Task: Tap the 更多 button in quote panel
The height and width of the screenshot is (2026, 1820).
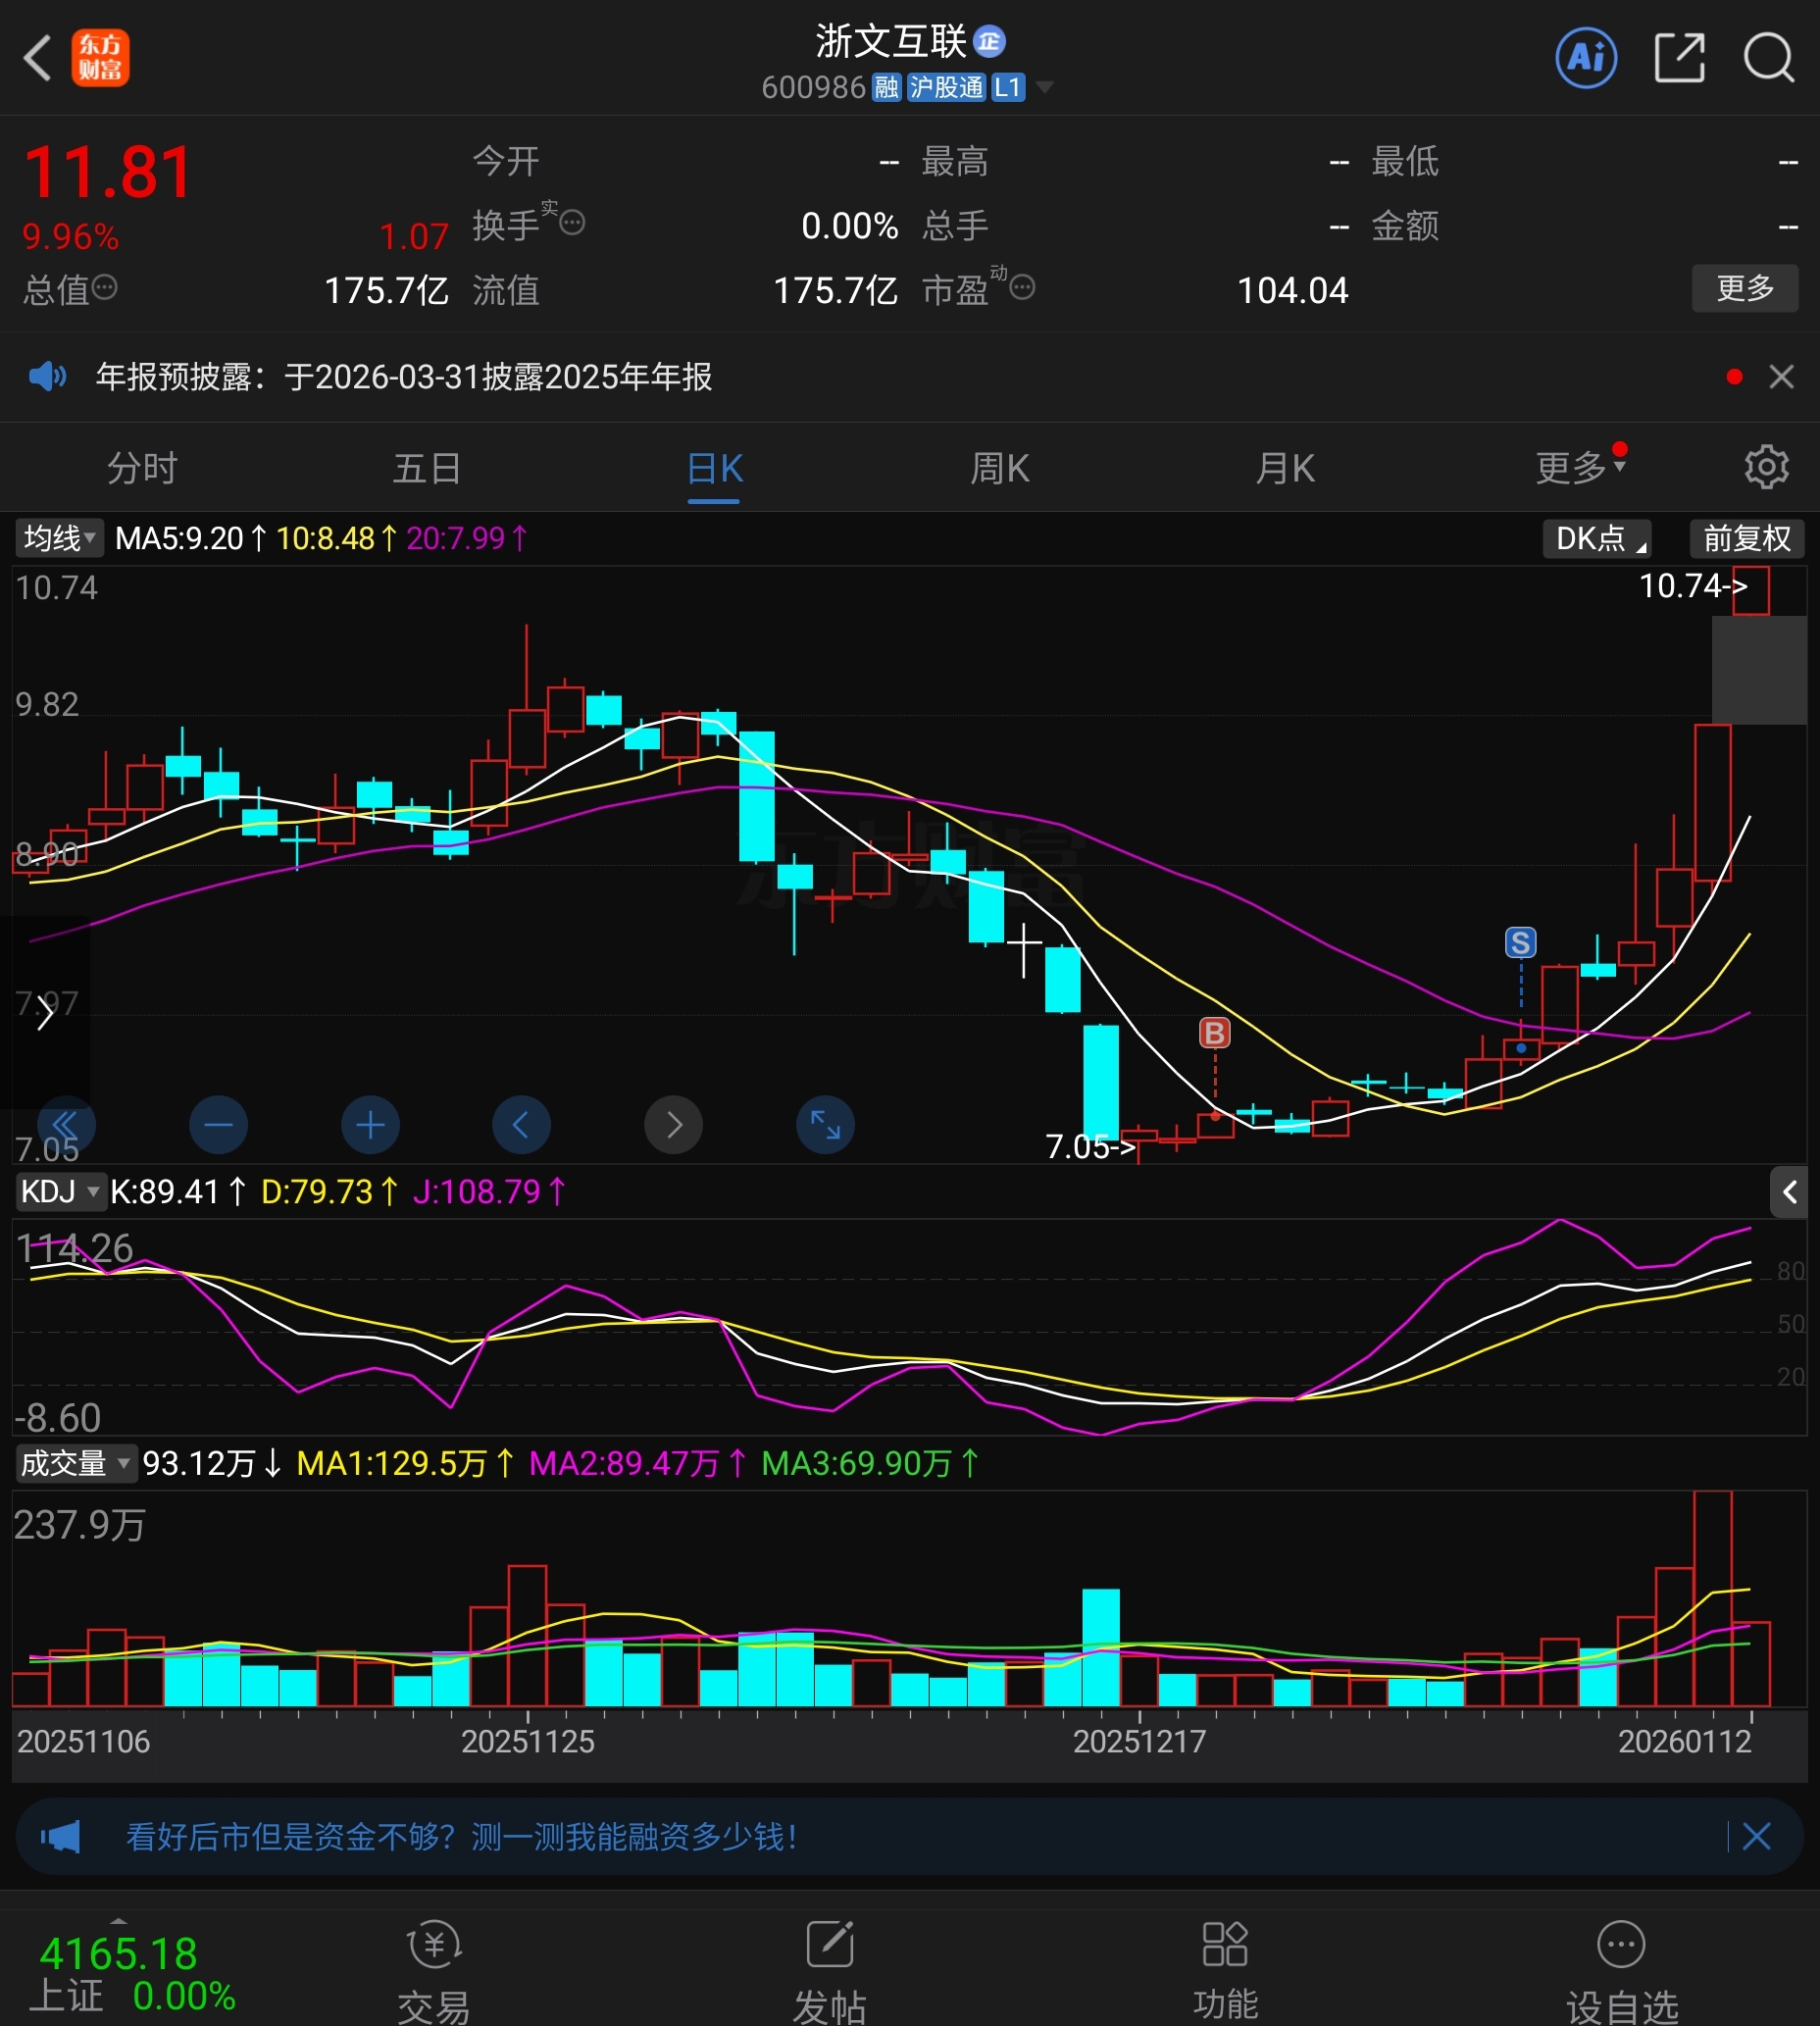Action: [1744, 288]
